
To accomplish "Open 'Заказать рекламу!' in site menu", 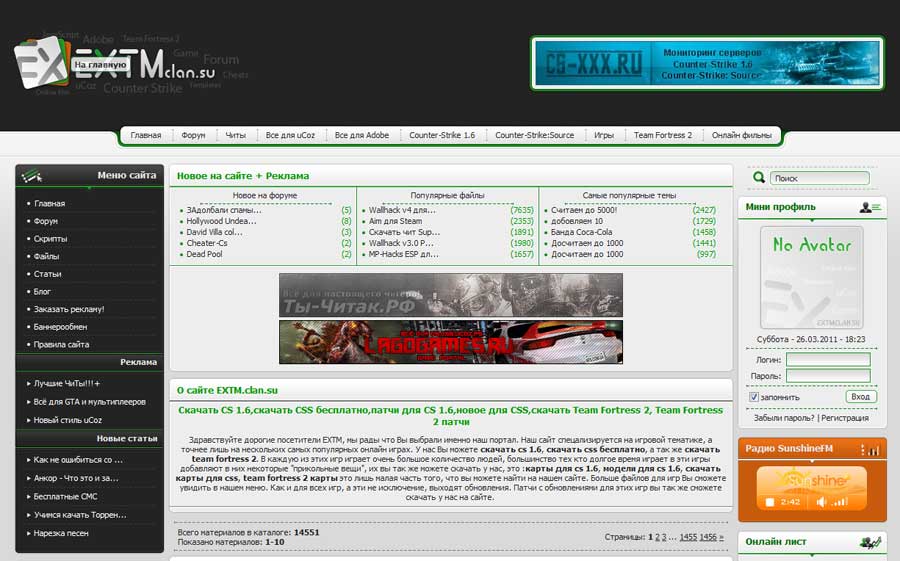I will tap(69, 309).
